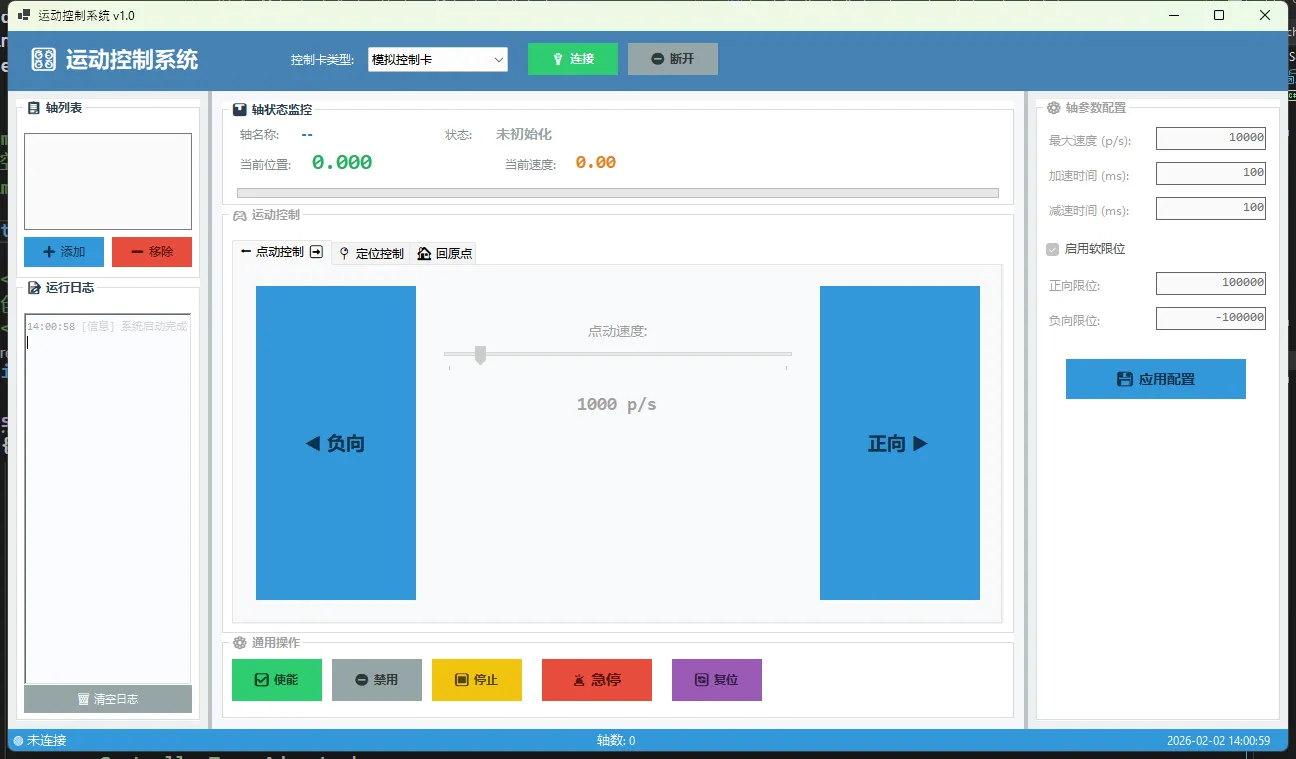Click the arrow-box icon on 点动控制 tab
This screenshot has width=1296, height=759.
click(x=317, y=252)
